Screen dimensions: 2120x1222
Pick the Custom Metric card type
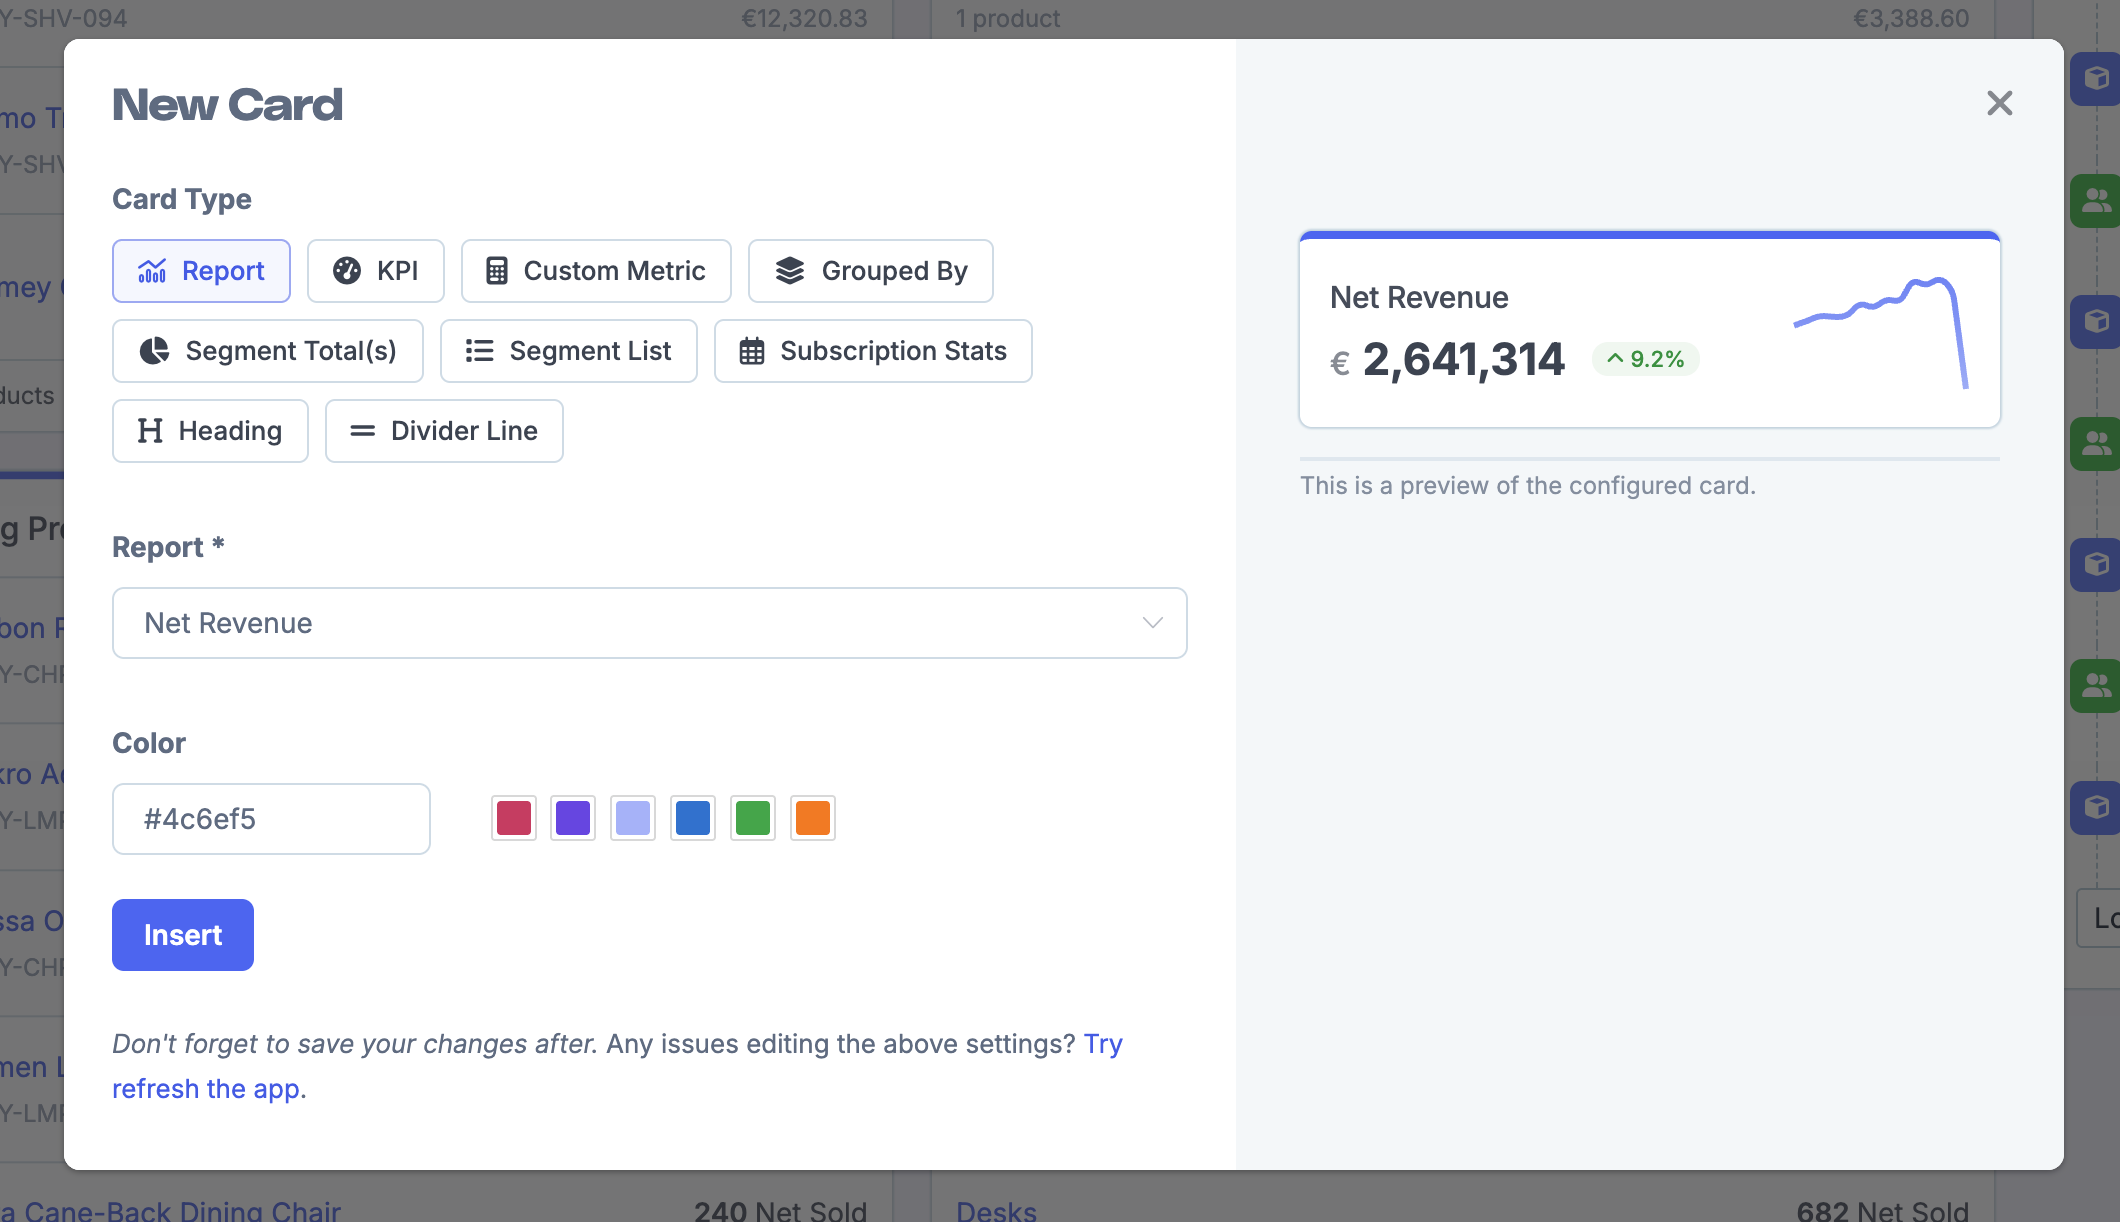pos(596,271)
